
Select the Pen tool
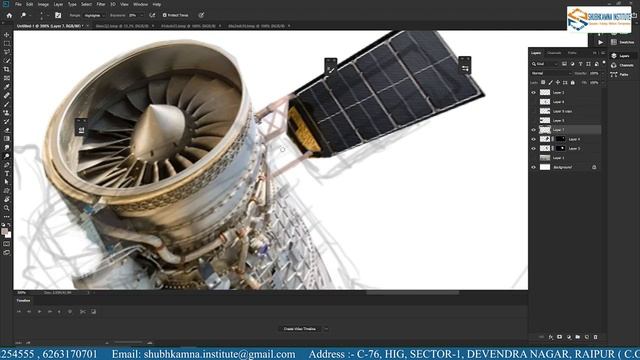click(7, 165)
